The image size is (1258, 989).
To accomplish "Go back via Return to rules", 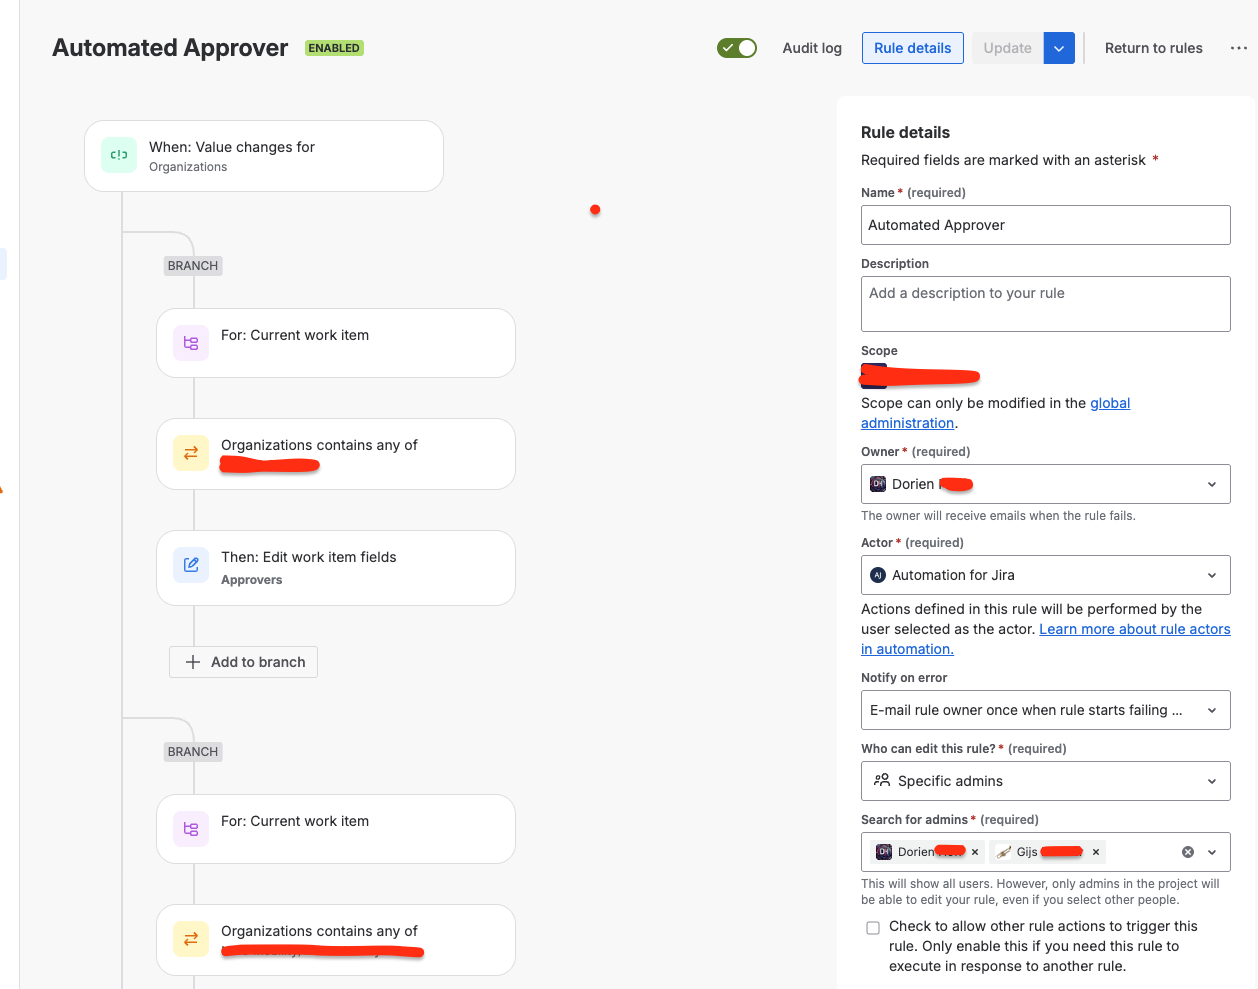I will (x=1154, y=48).
